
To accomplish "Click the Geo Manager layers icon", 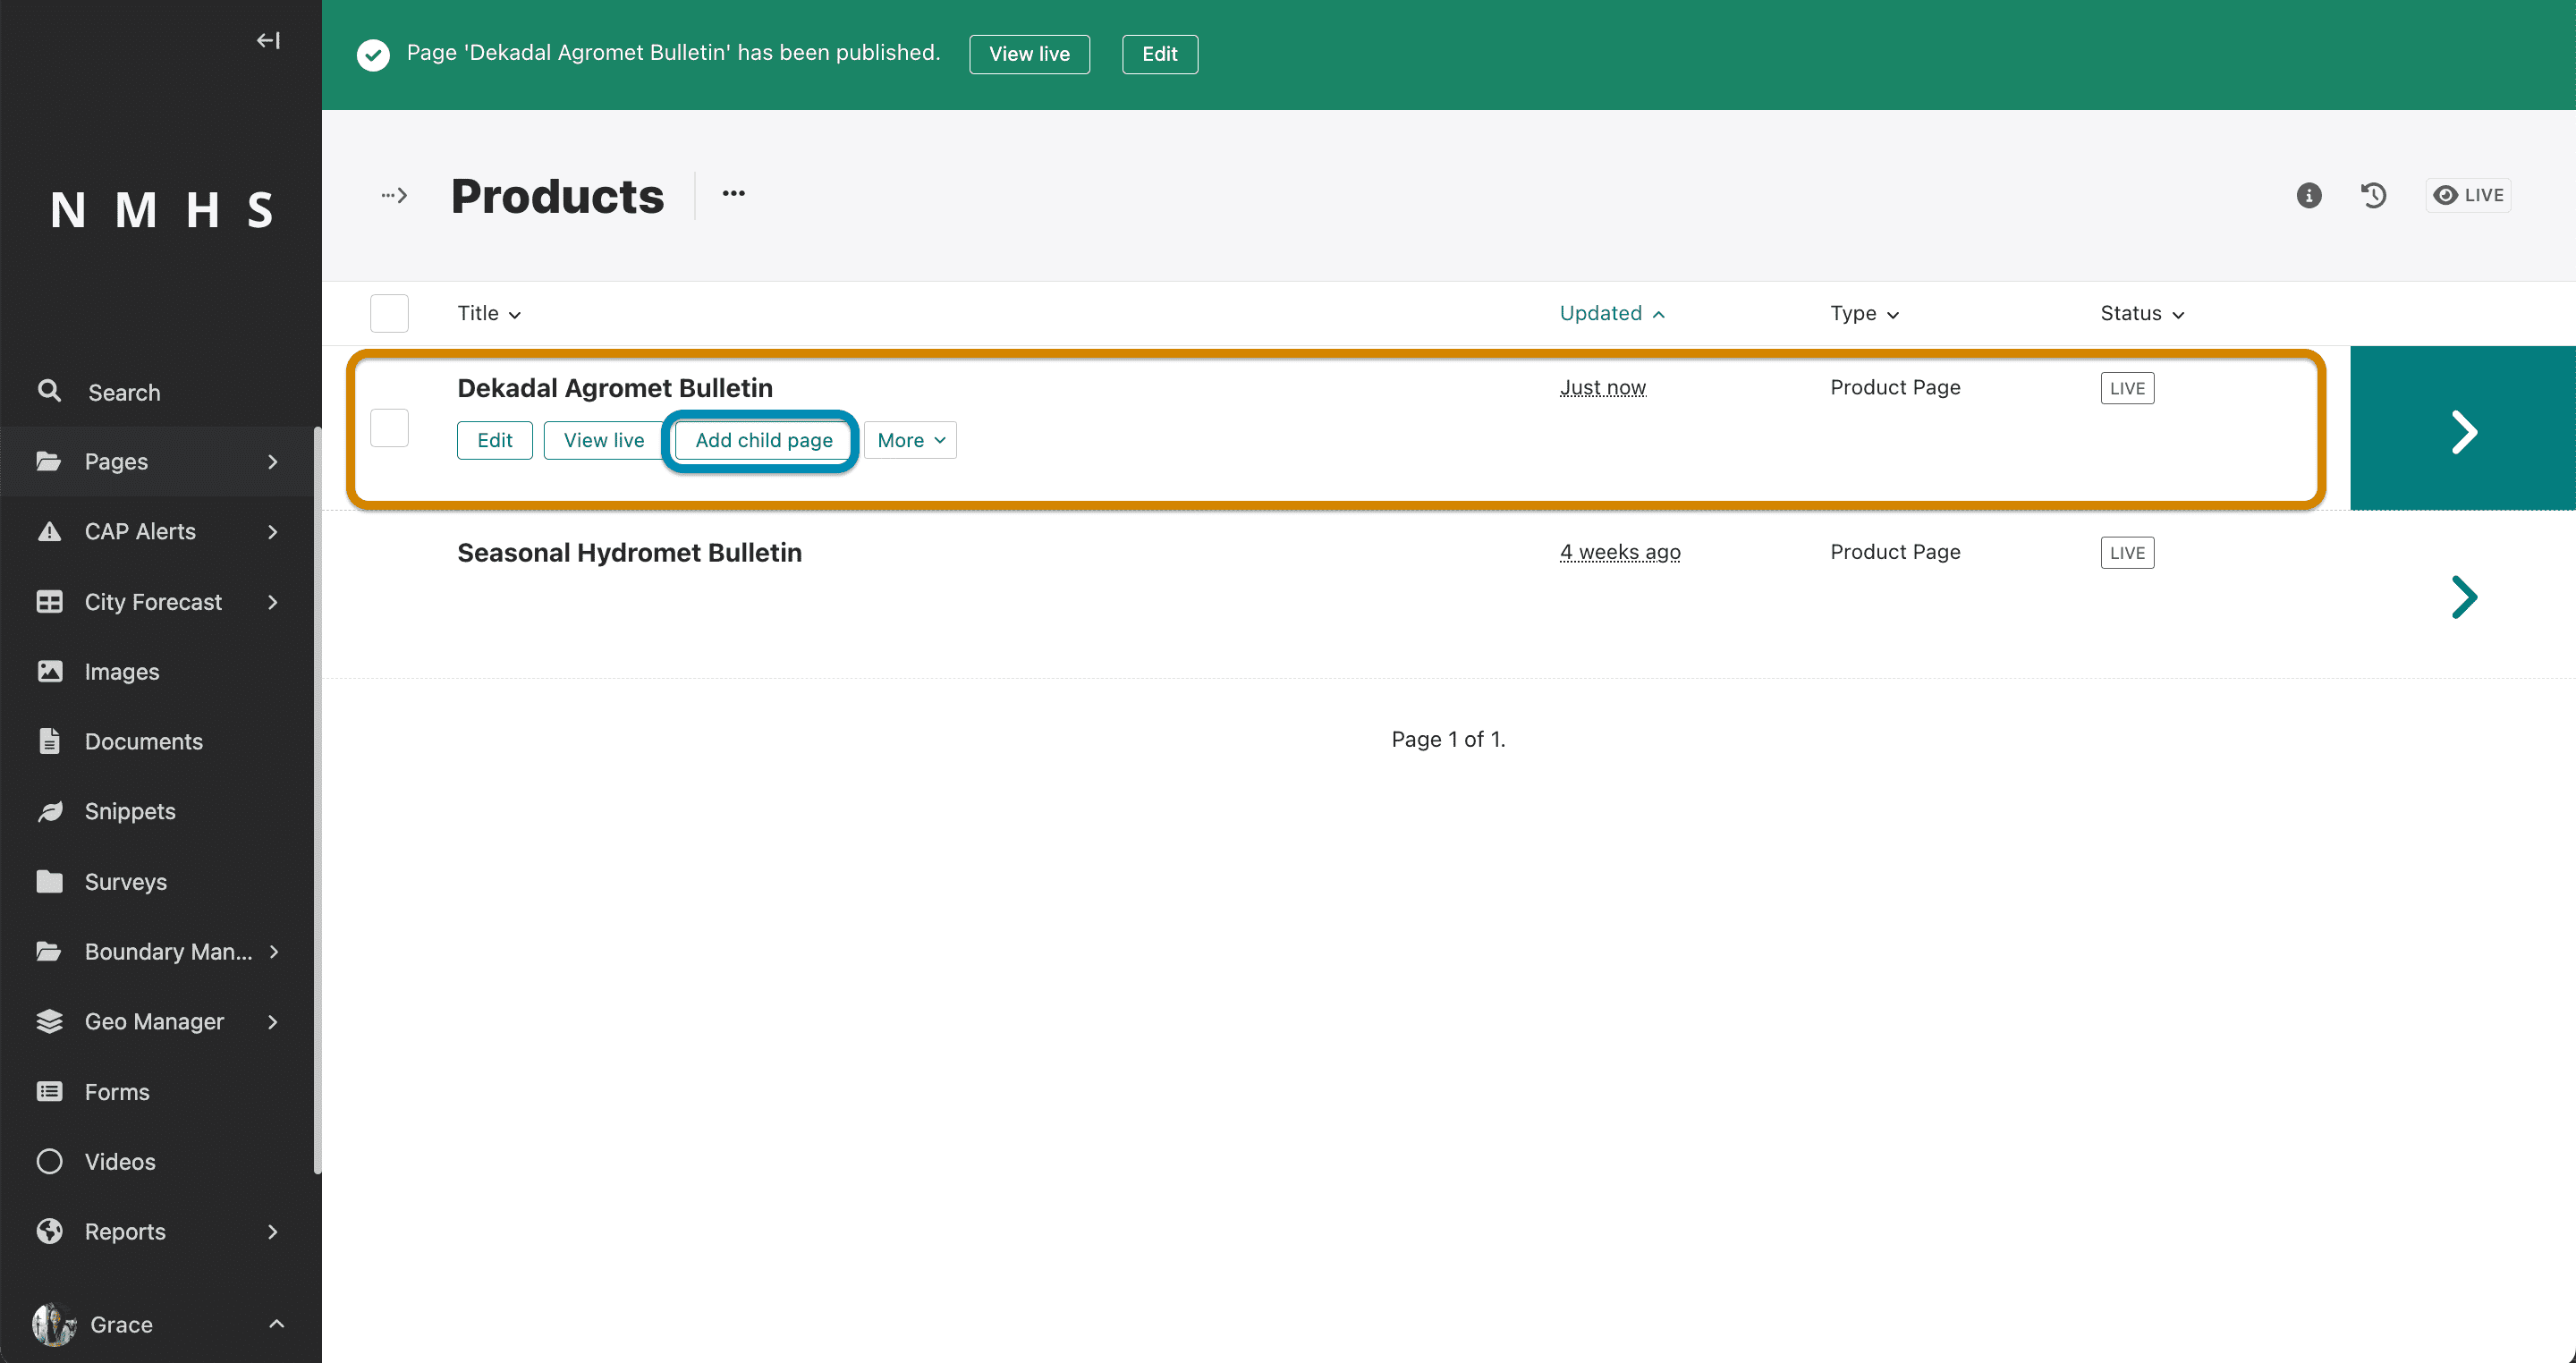I will [49, 1021].
